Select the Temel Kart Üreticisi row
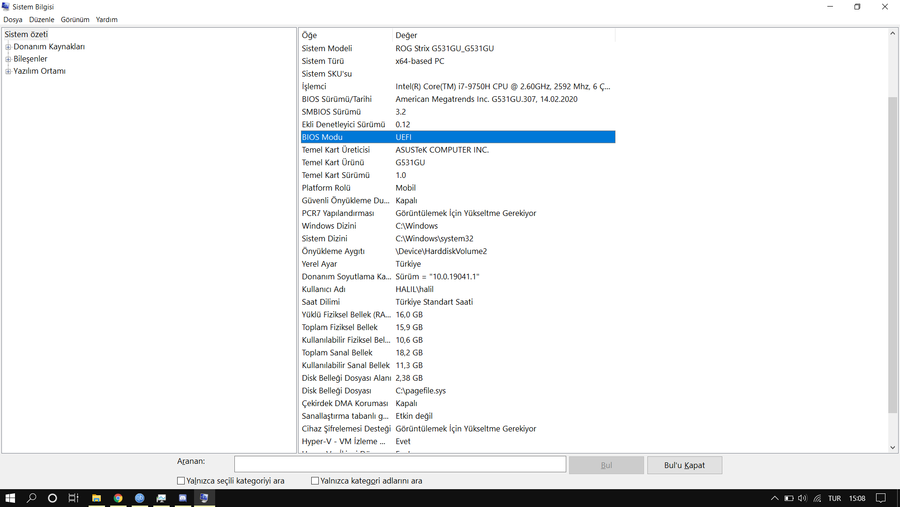900x507 pixels. tap(457, 149)
